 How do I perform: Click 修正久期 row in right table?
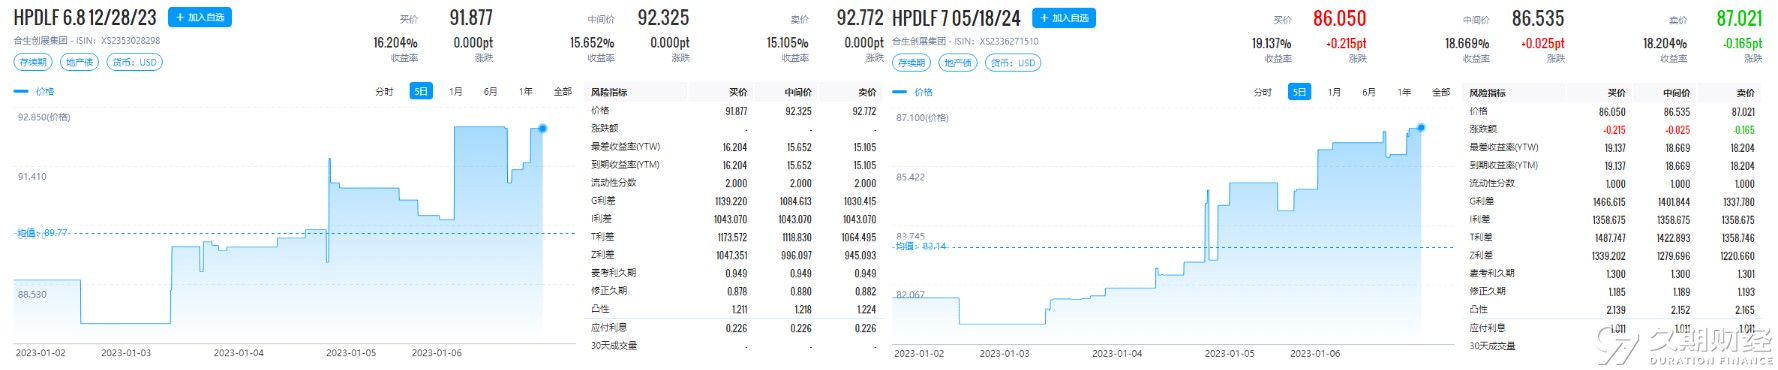pyautogui.click(x=1611, y=292)
